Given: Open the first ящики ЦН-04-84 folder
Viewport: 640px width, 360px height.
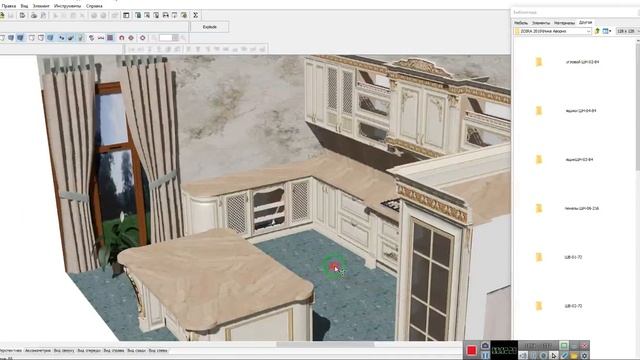Looking at the screenshot, I should pos(581,111).
